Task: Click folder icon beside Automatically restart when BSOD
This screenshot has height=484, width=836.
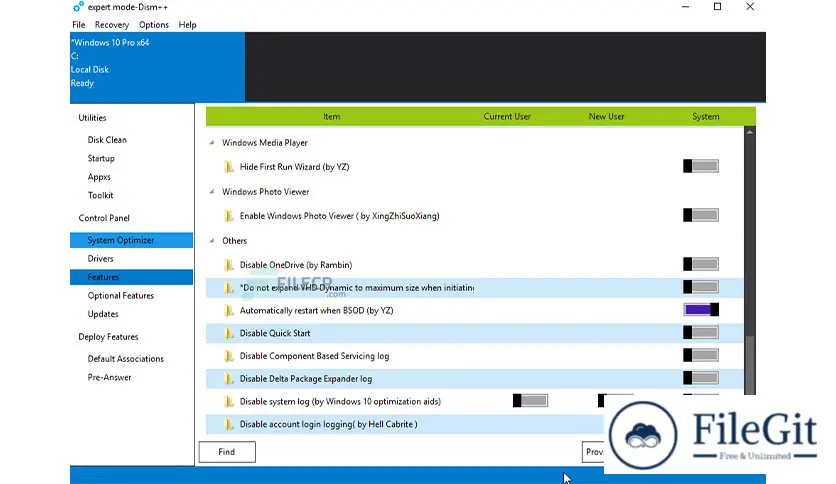Action: click(x=229, y=310)
